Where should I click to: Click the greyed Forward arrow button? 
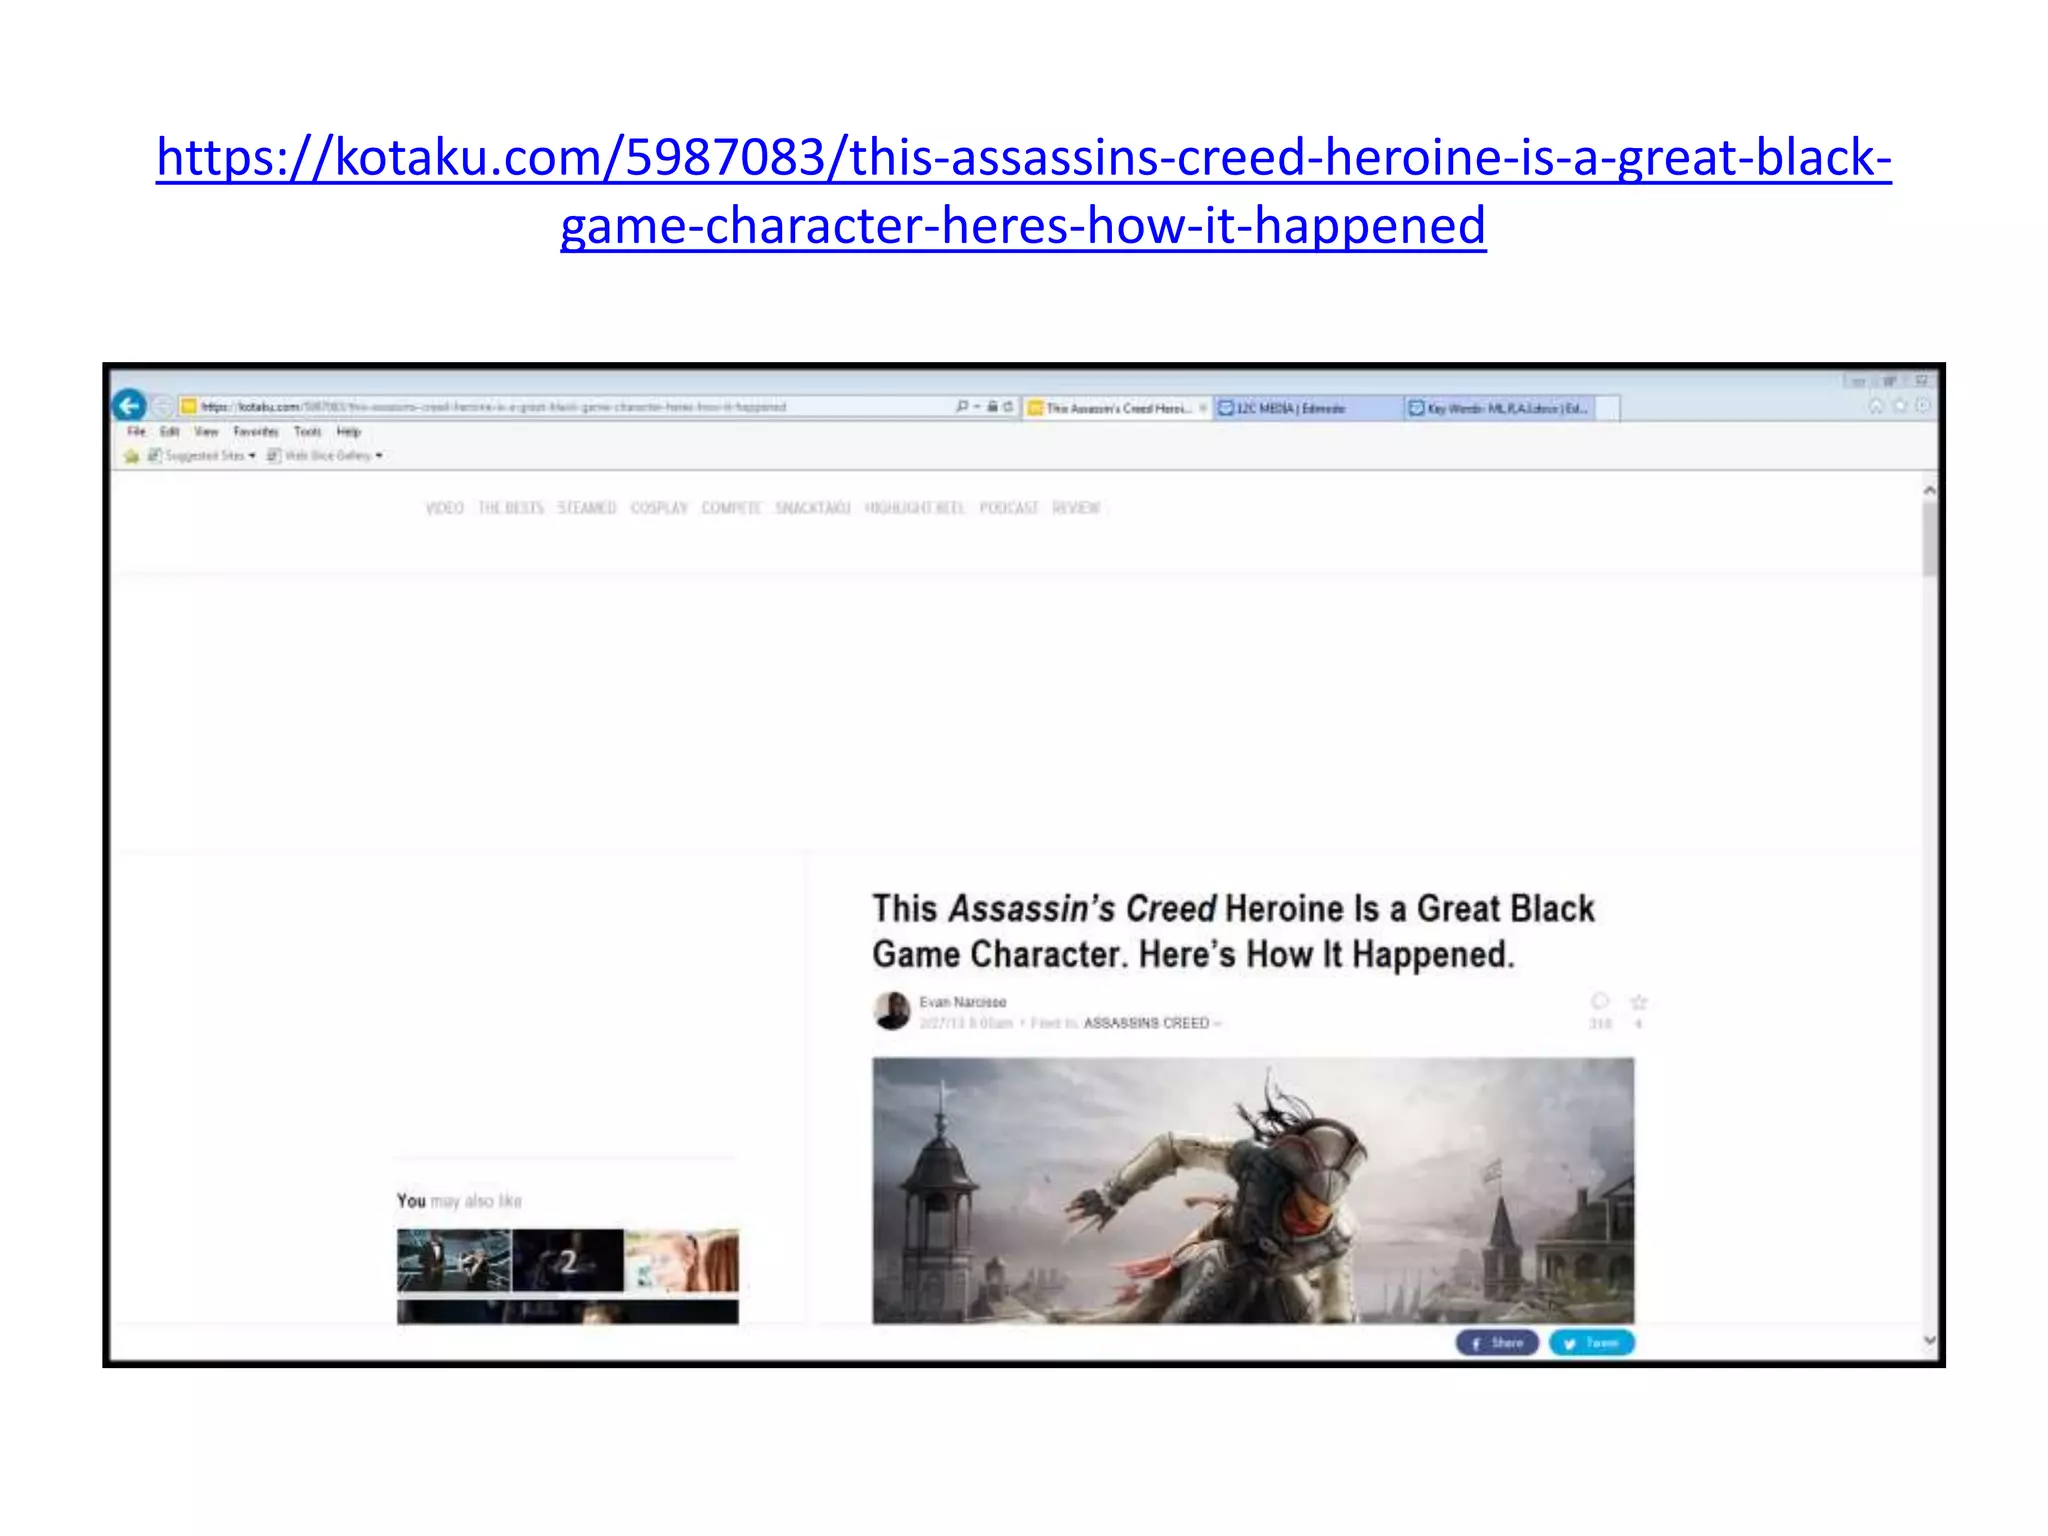pos(161,406)
